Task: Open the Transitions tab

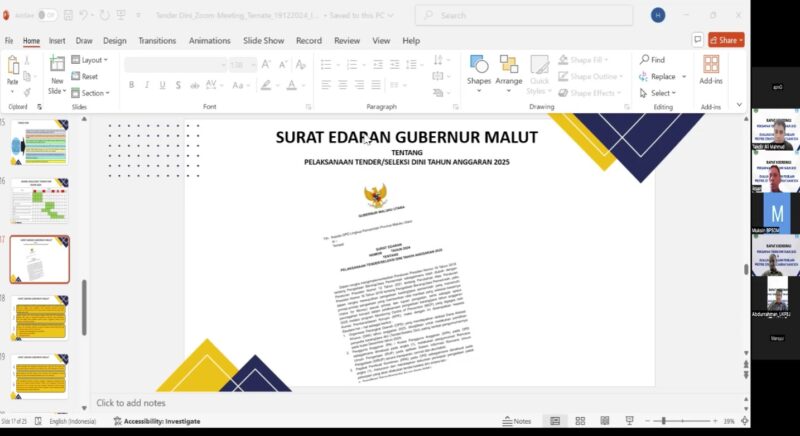Action: (x=157, y=41)
